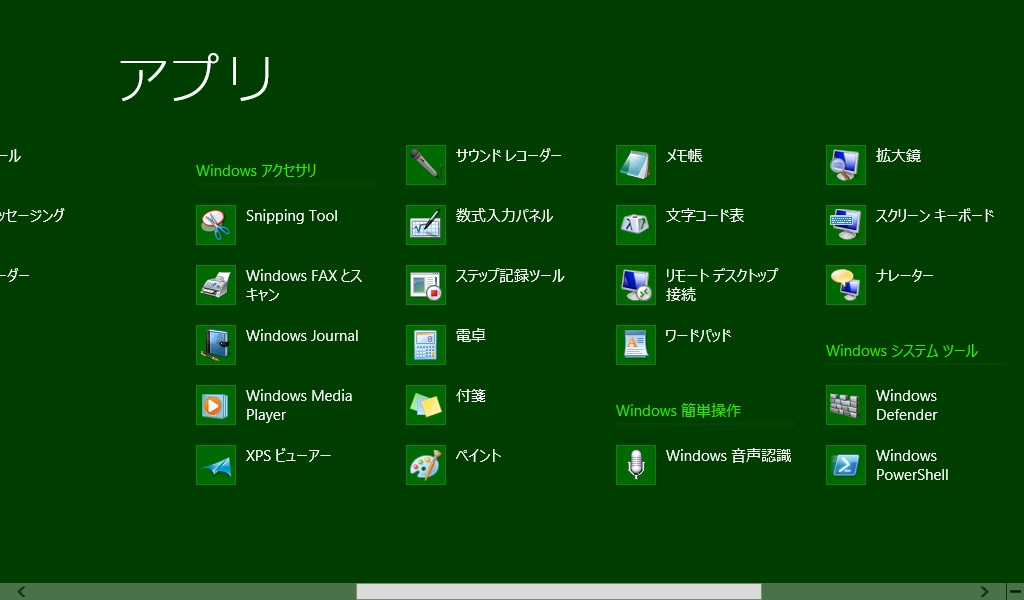Start the サウンド レコーダー microphone icon

(x=426, y=165)
